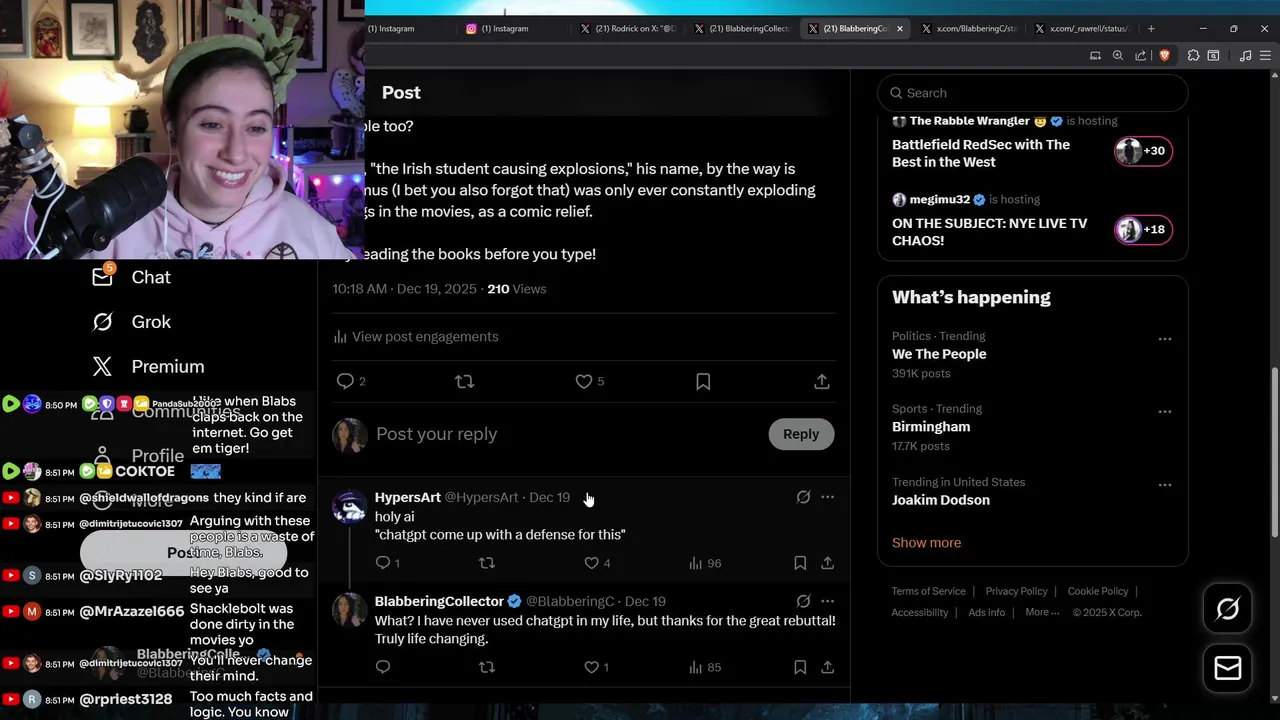Click Show more under What's happening
Viewport: 1280px width, 720px height.
pyautogui.click(x=926, y=543)
